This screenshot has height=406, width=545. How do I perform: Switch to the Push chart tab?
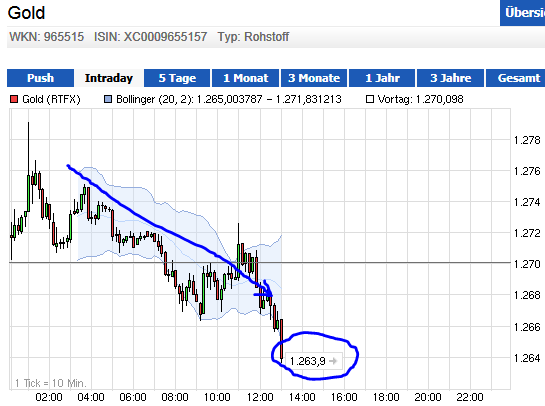coord(40,78)
